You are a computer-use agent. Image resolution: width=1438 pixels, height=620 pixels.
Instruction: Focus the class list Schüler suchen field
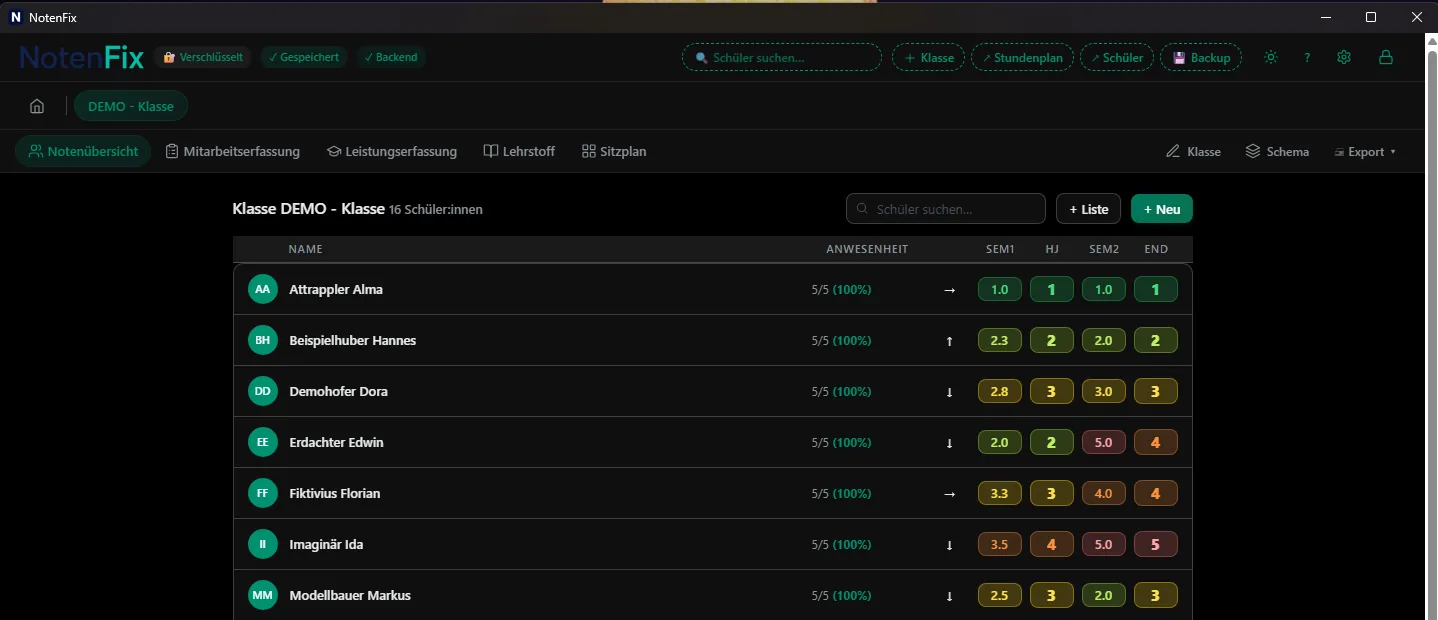click(x=946, y=209)
